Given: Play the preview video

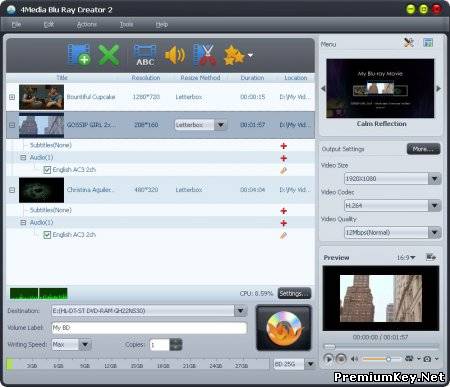Looking at the screenshot, I should coord(328,359).
